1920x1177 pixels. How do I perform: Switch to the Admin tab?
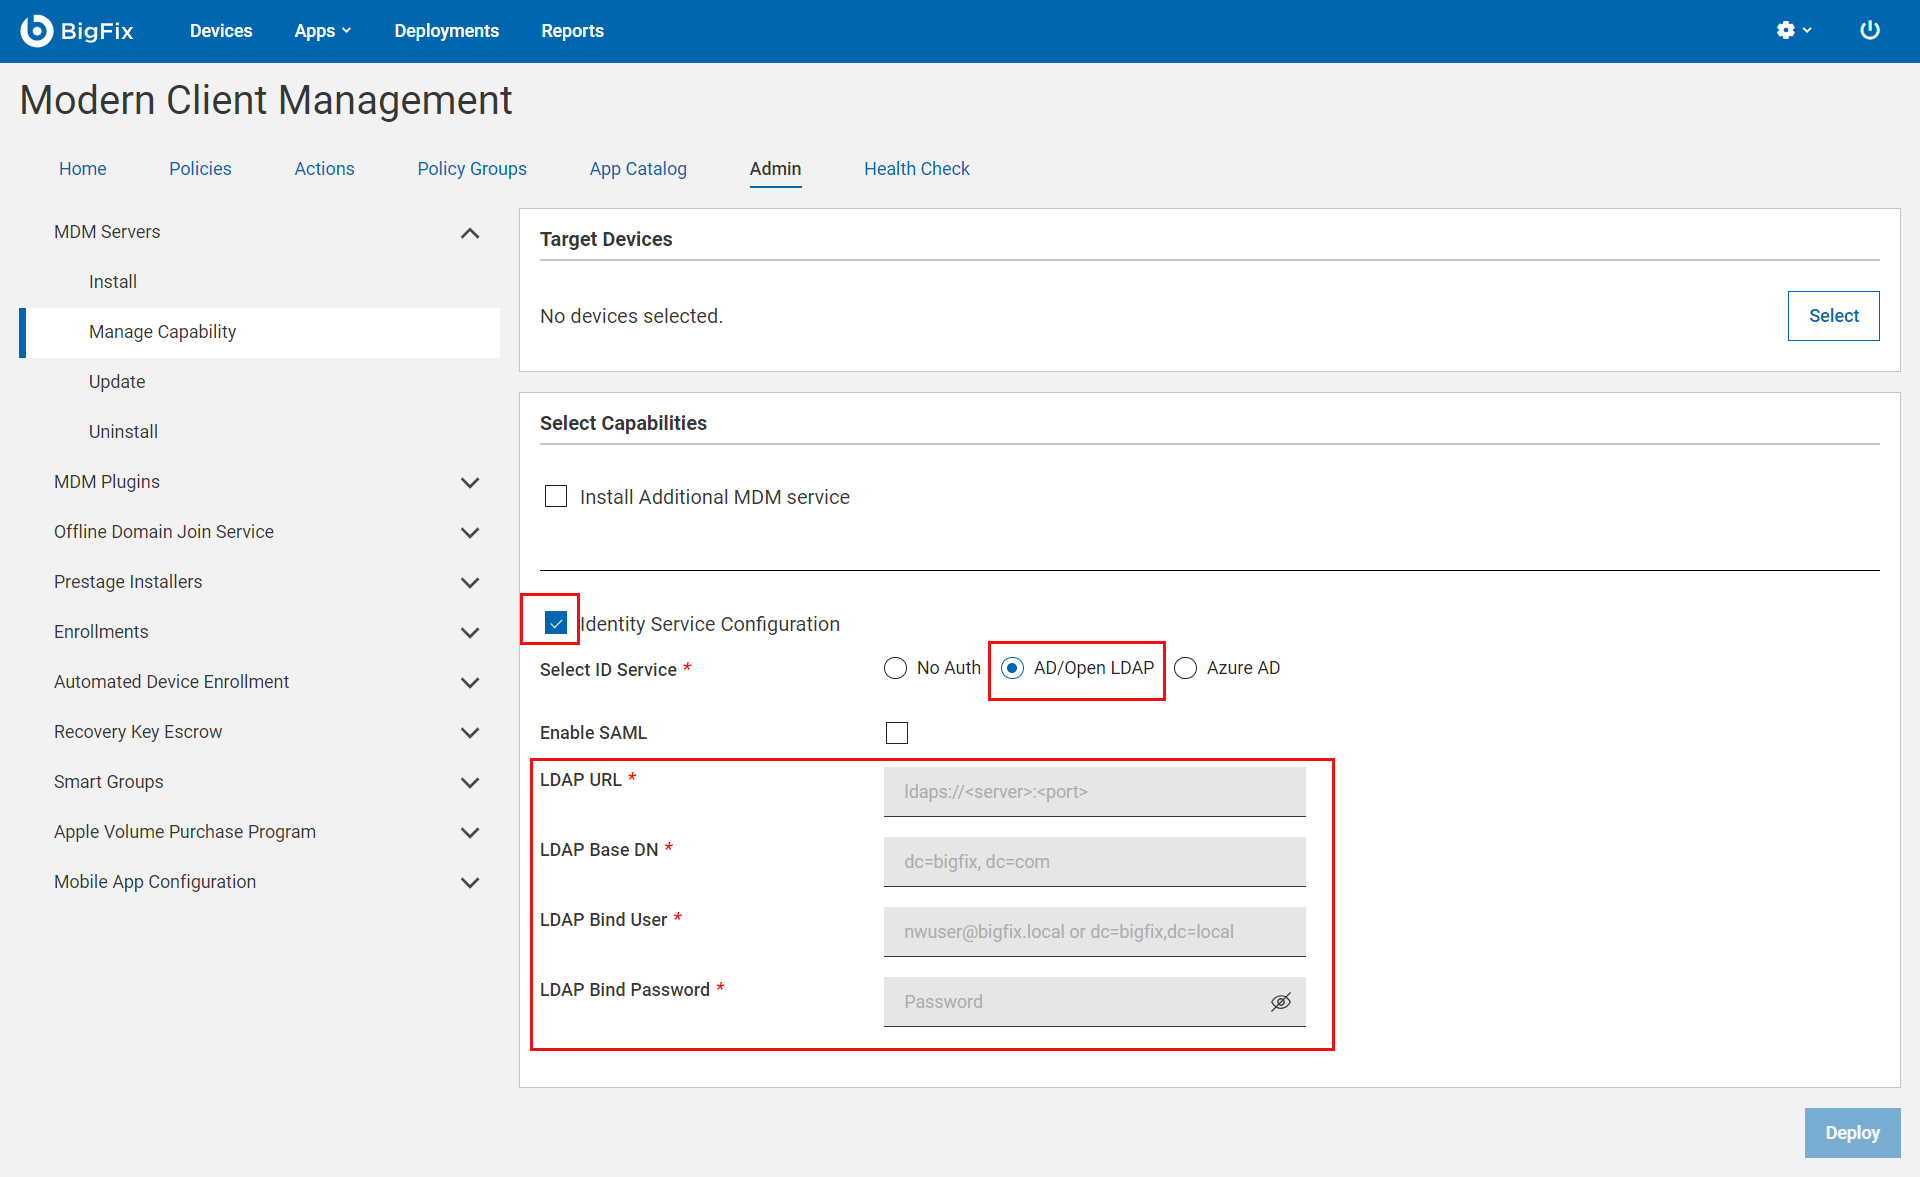(775, 169)
